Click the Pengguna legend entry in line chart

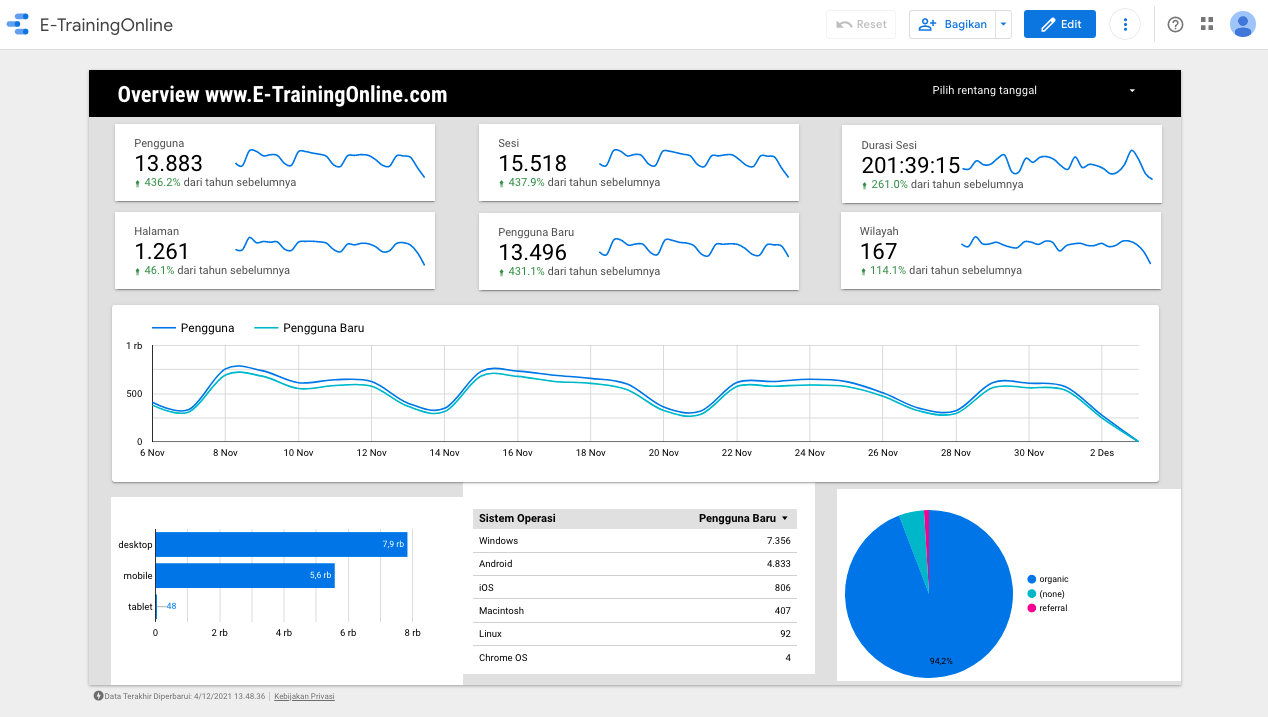(193, 328)
